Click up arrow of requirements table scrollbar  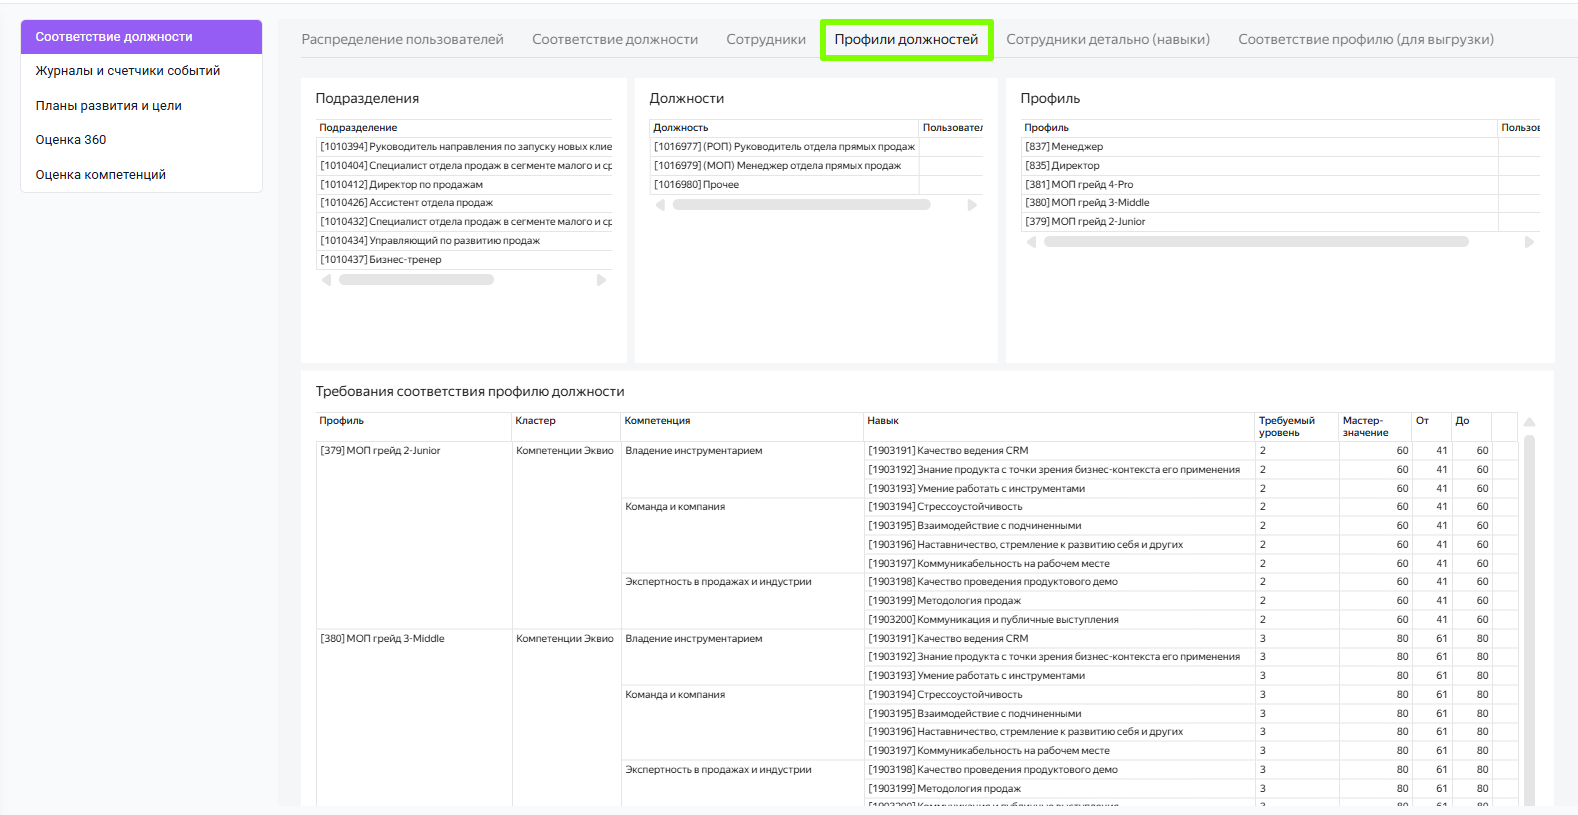coord(1529,422)
